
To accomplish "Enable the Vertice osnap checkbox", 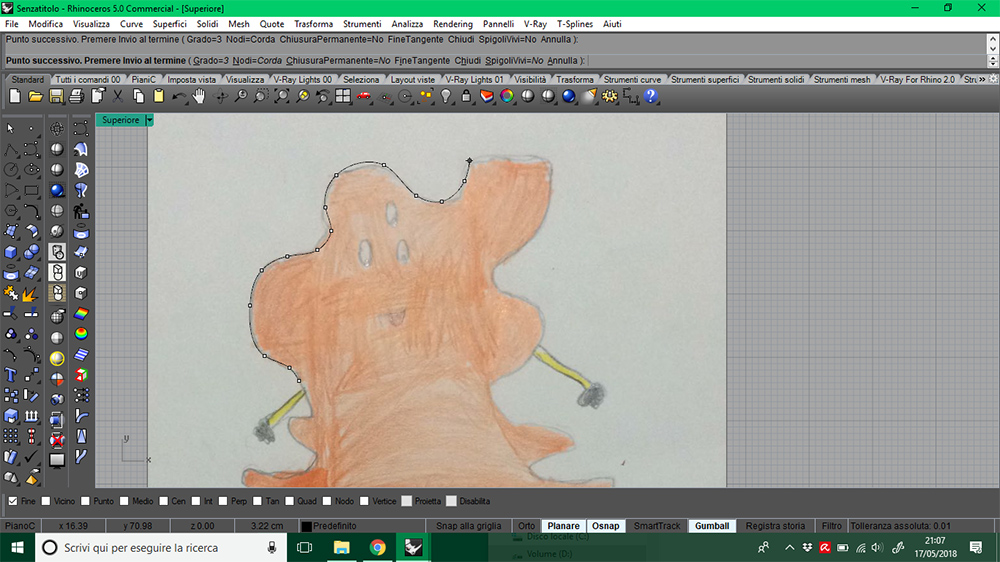I will 364,501.
